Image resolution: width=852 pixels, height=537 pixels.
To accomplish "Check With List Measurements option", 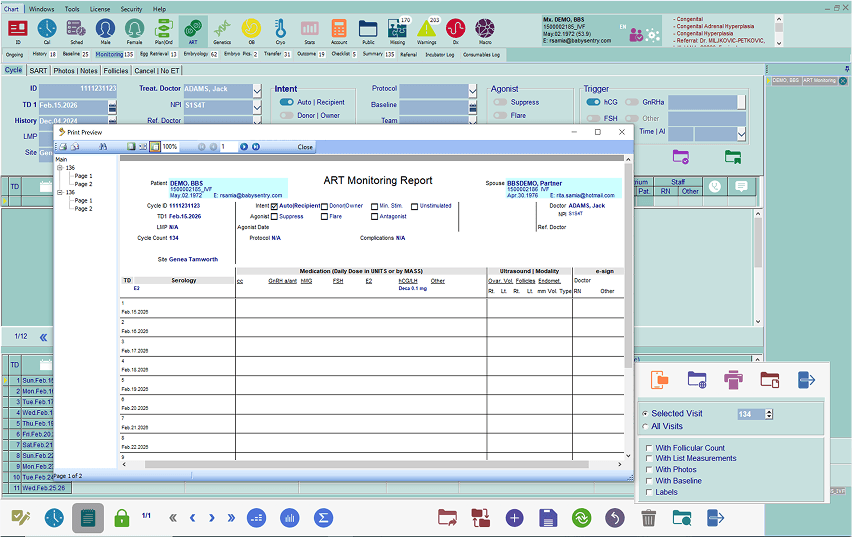I will coord(649,458).
